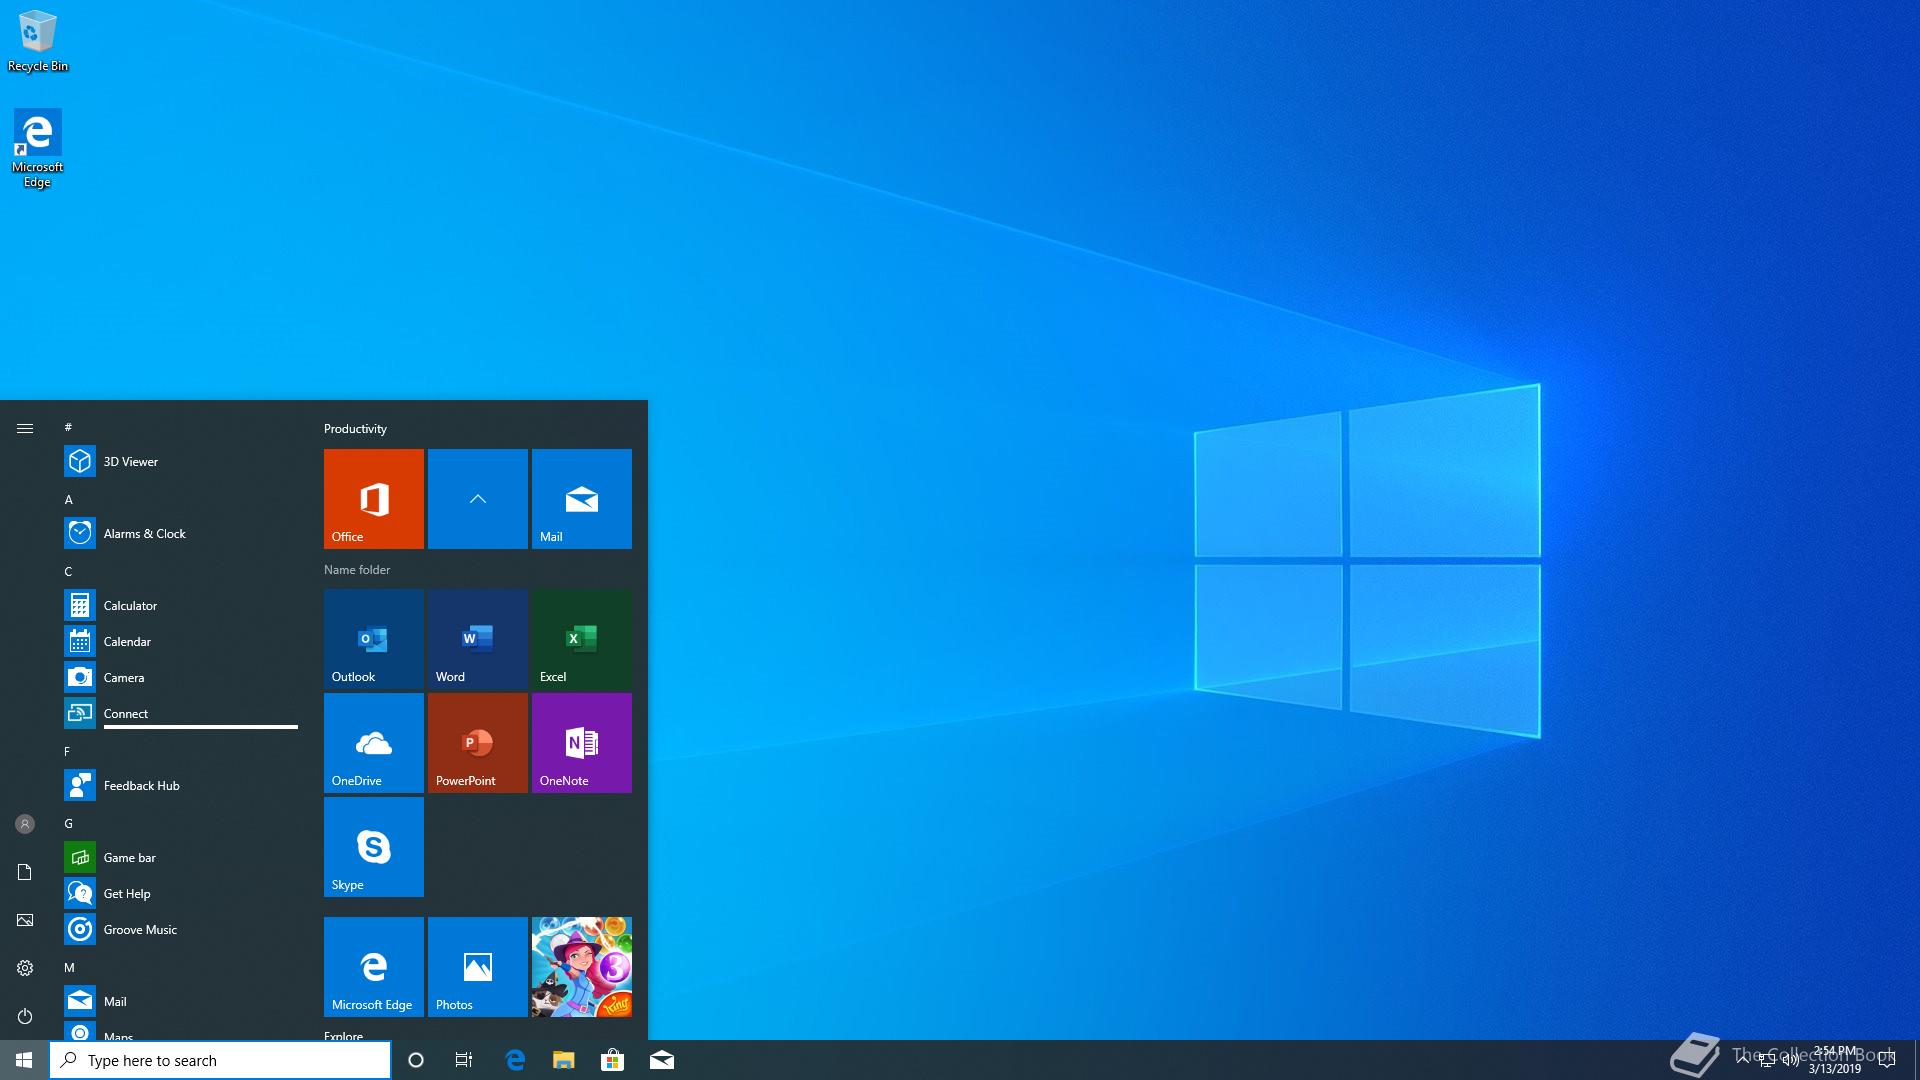
Task: Launch the Skype tile
Action: (373, 846)
